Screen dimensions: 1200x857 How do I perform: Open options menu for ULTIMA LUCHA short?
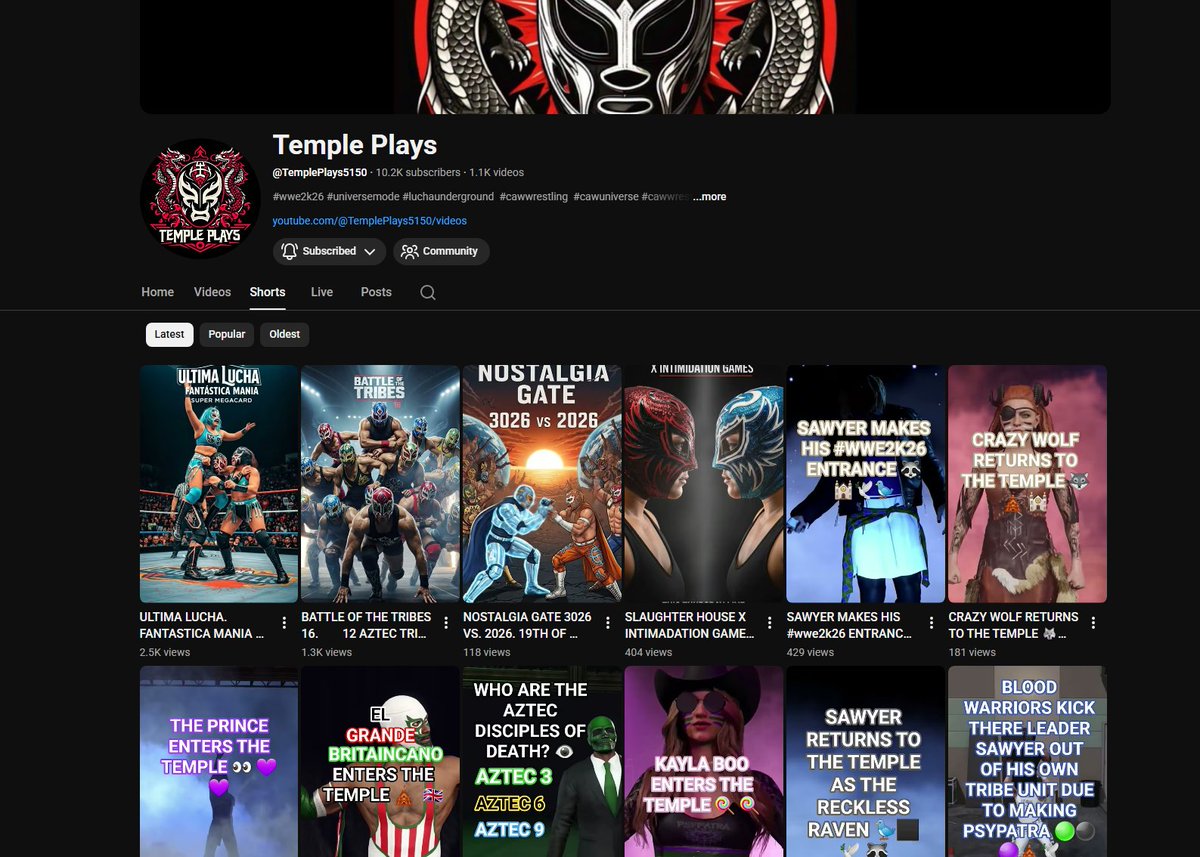[284, 623]
